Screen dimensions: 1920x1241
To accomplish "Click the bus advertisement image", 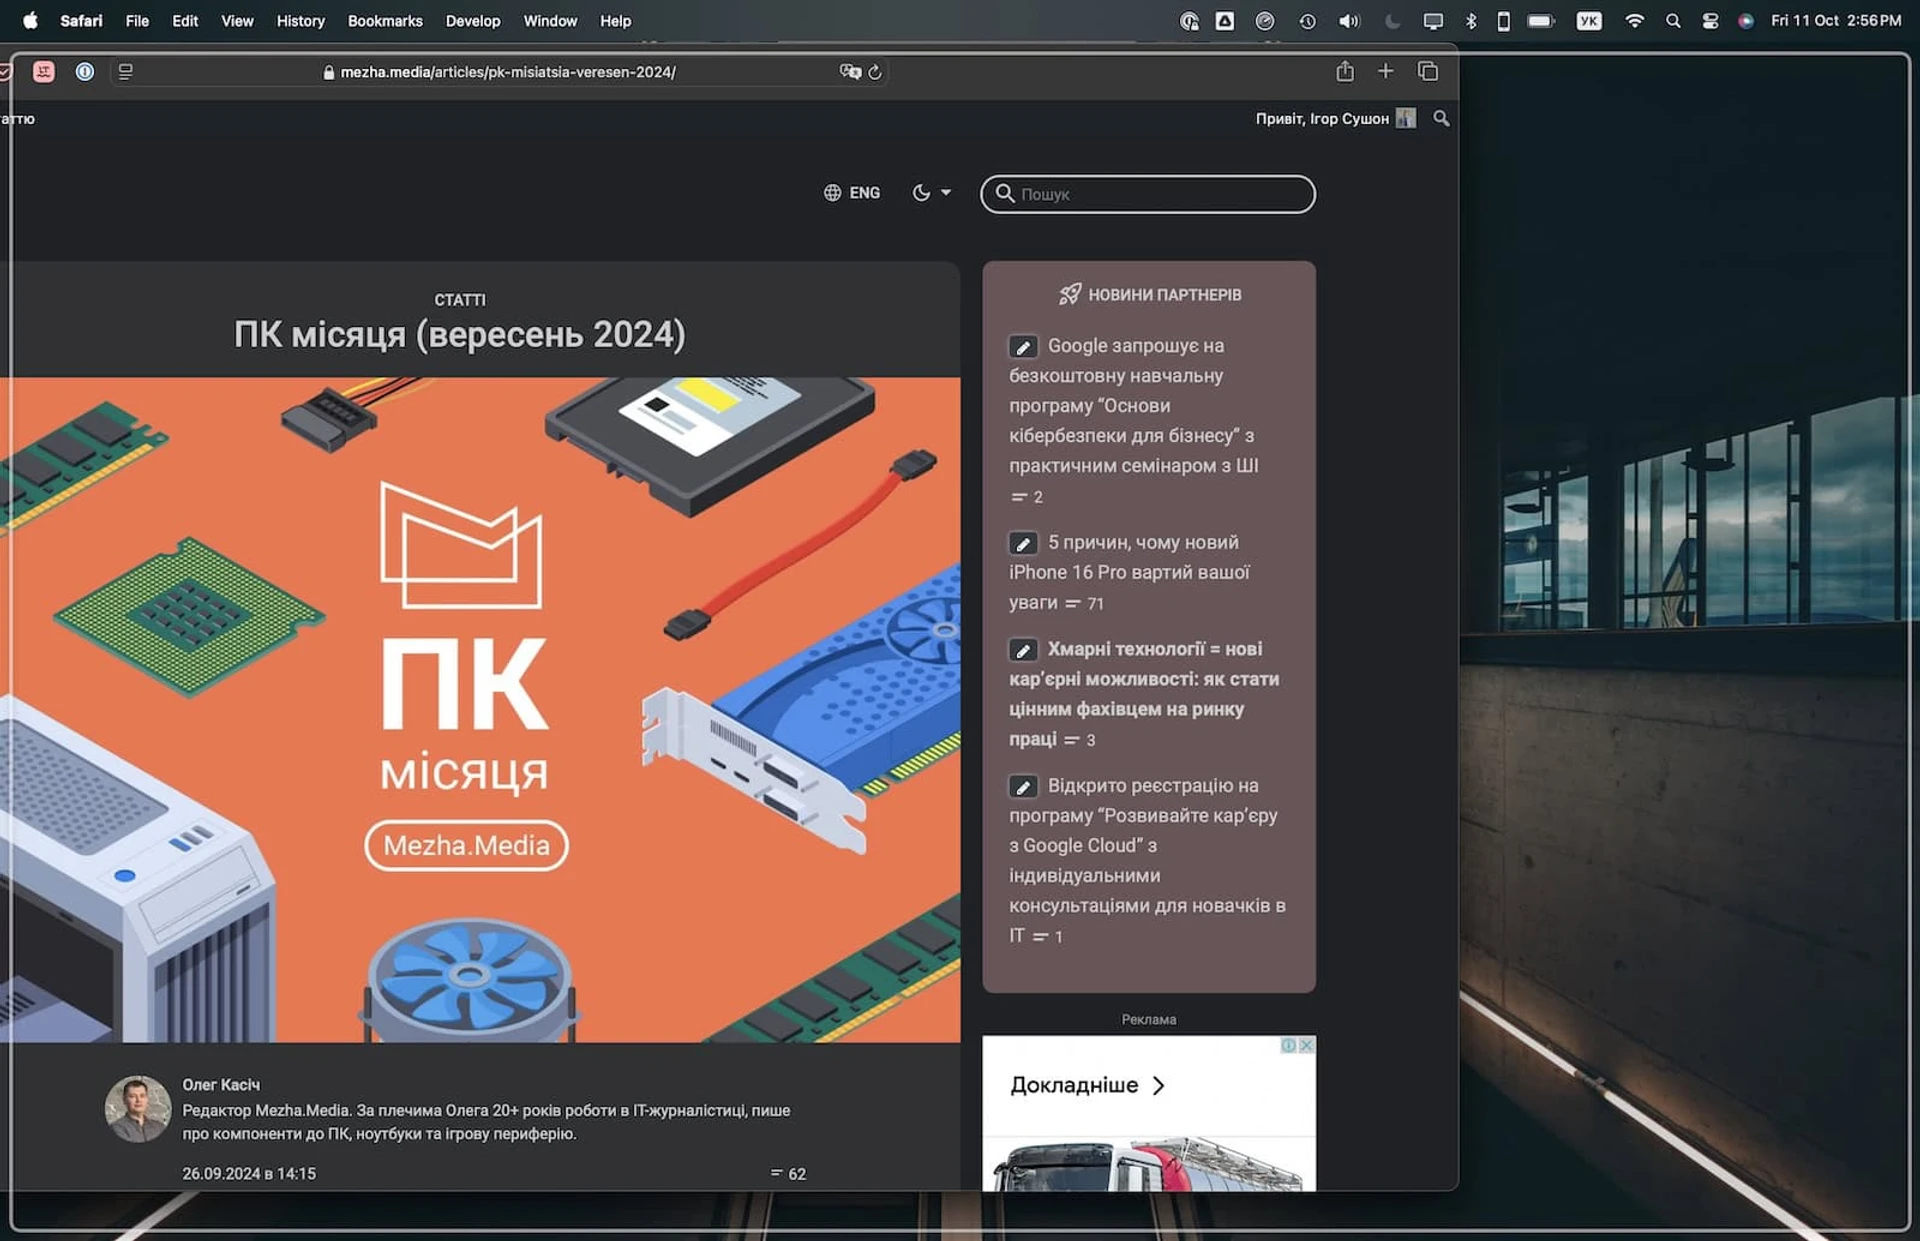I will tap(1148, 1165).
